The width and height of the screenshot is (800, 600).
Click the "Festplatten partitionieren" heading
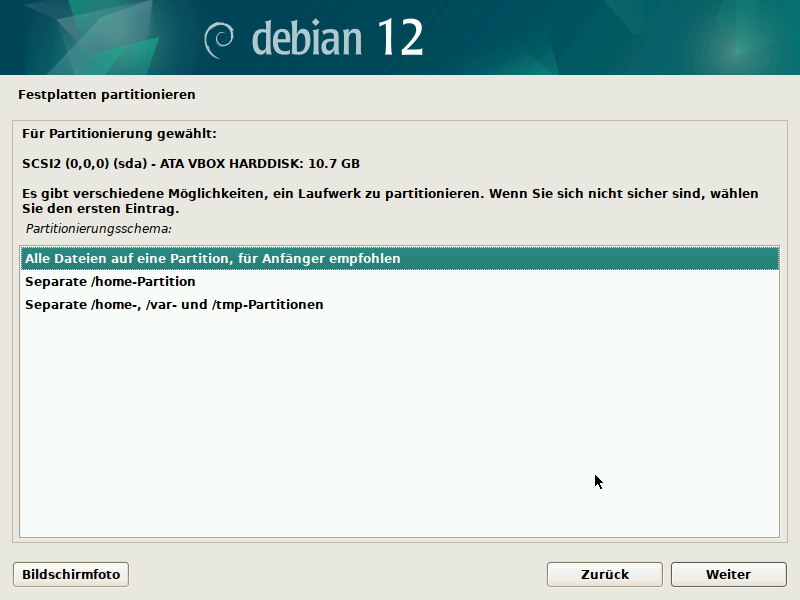(x=105, y=94)
